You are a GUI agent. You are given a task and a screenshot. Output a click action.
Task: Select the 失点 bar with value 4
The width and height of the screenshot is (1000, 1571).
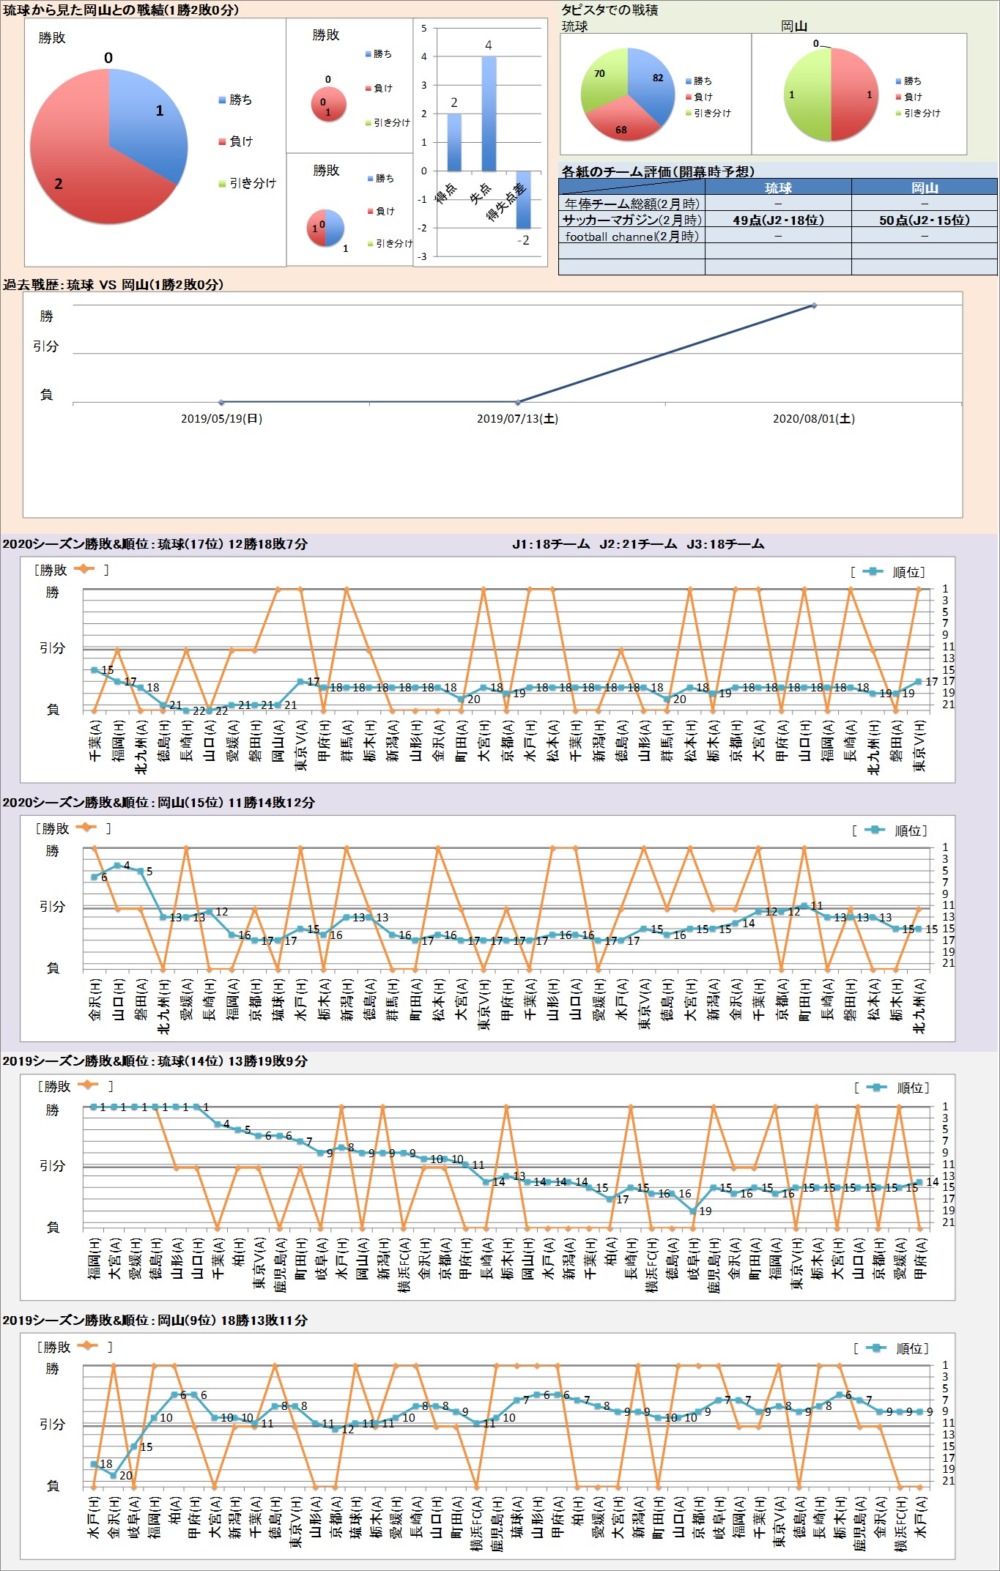488,113
